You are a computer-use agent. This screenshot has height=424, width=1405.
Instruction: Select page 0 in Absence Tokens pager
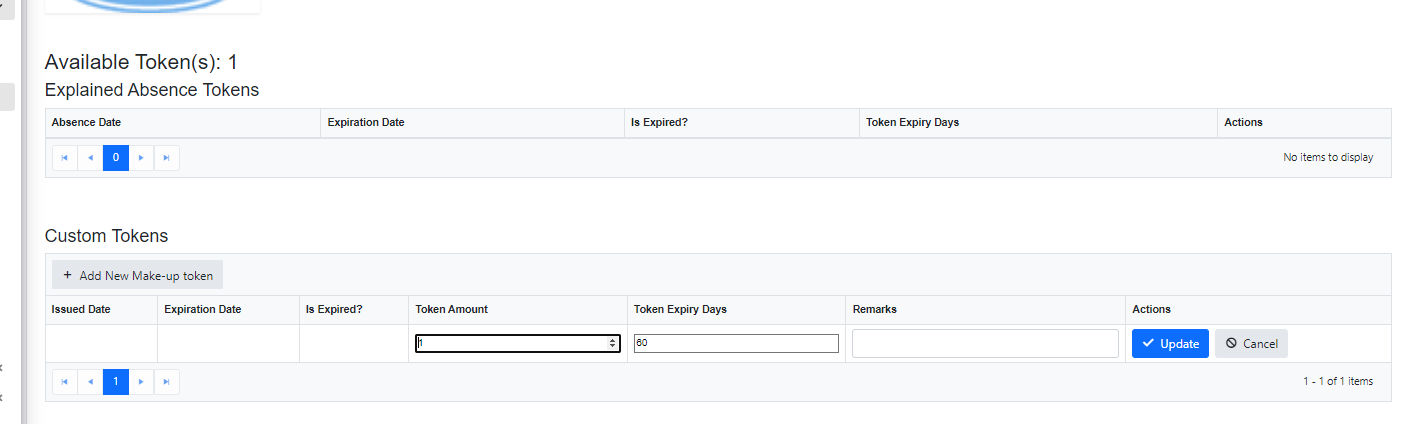116,158
